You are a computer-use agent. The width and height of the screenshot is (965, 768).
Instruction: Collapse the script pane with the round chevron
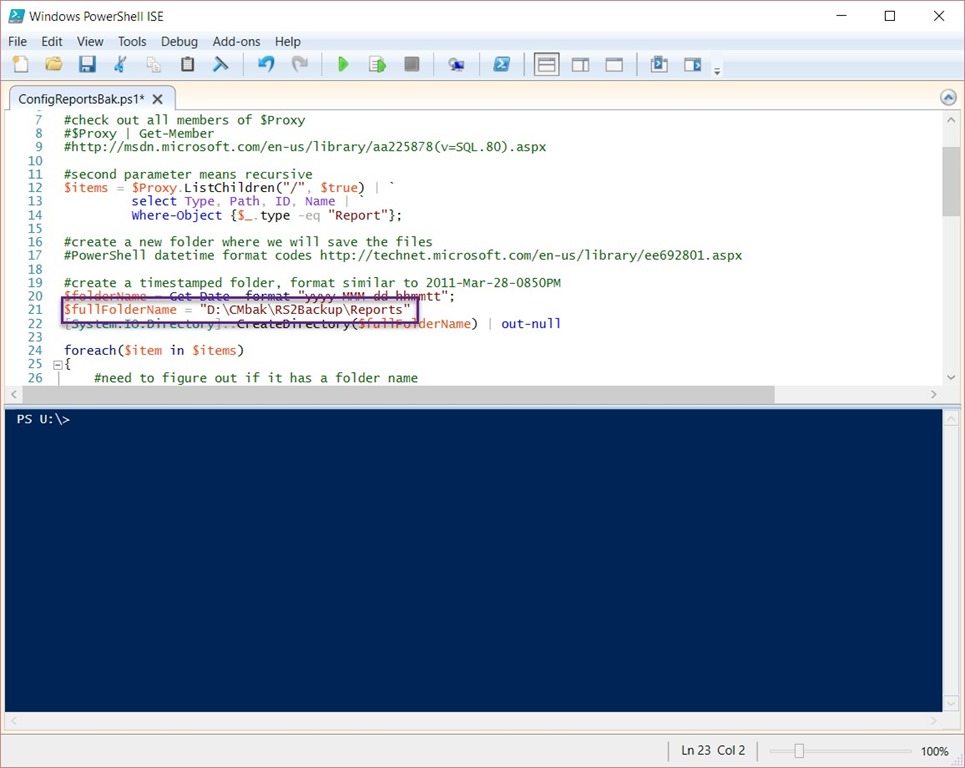point(948,97)
